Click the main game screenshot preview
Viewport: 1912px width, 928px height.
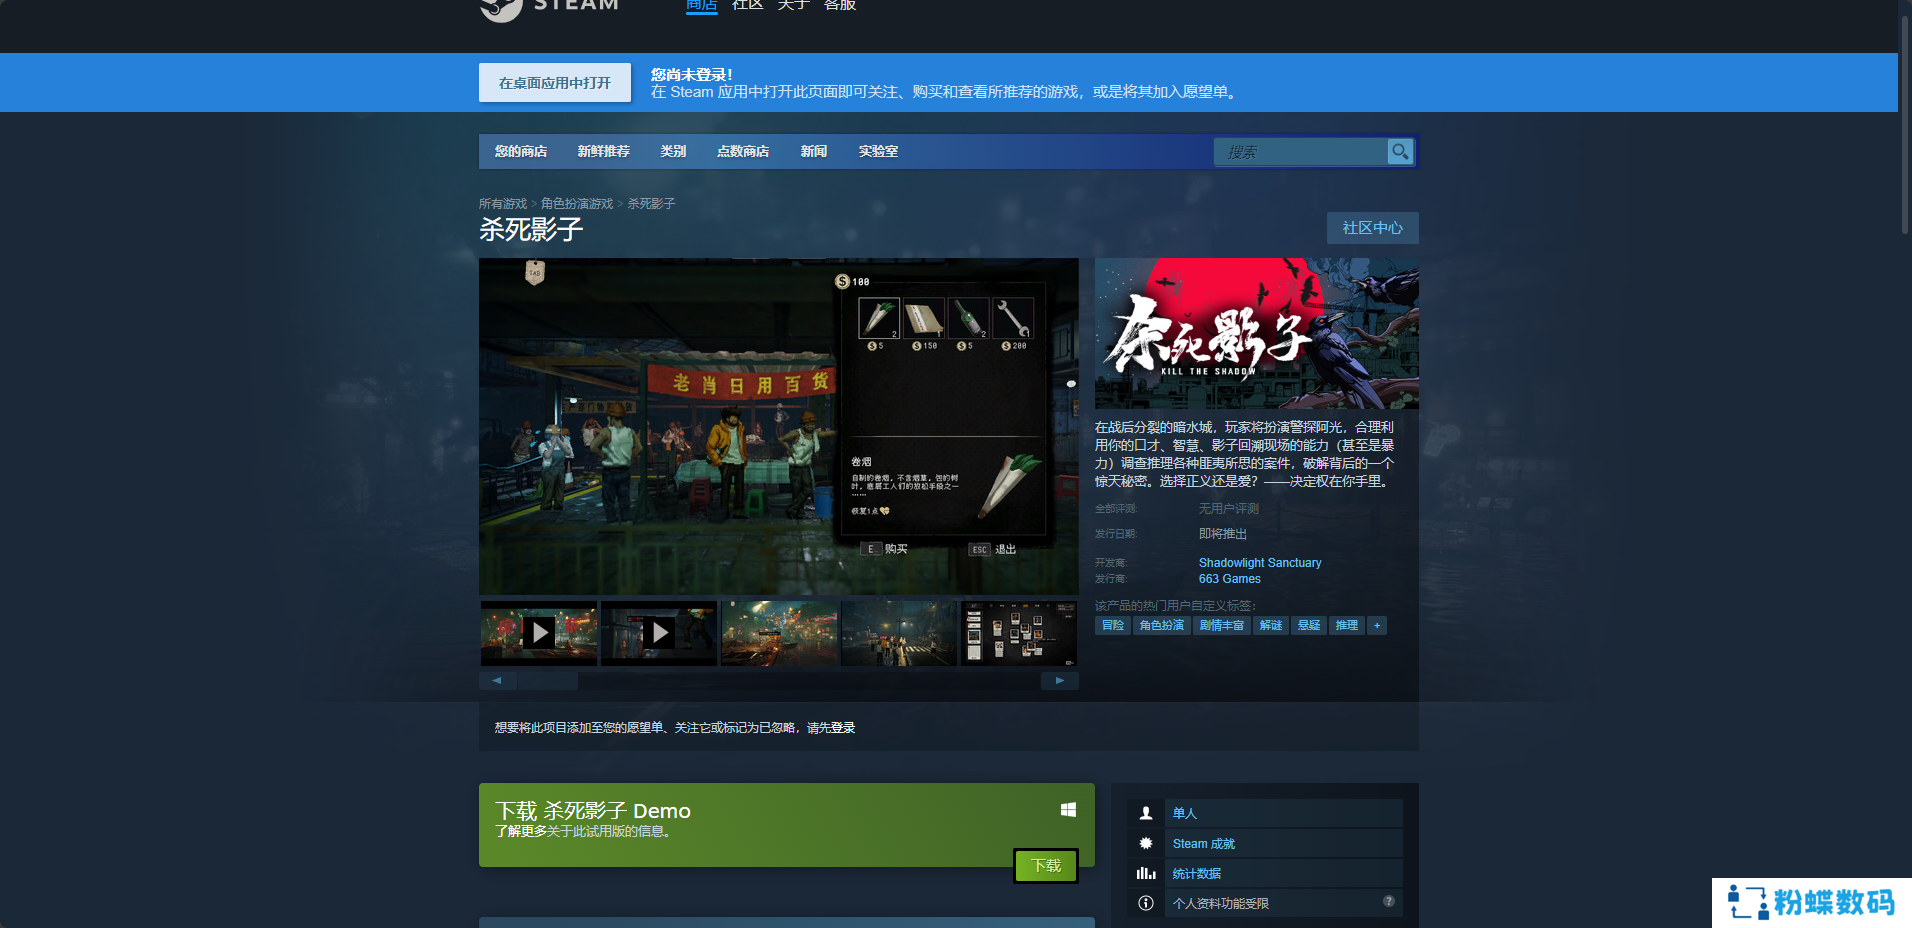tap(779, 427)
